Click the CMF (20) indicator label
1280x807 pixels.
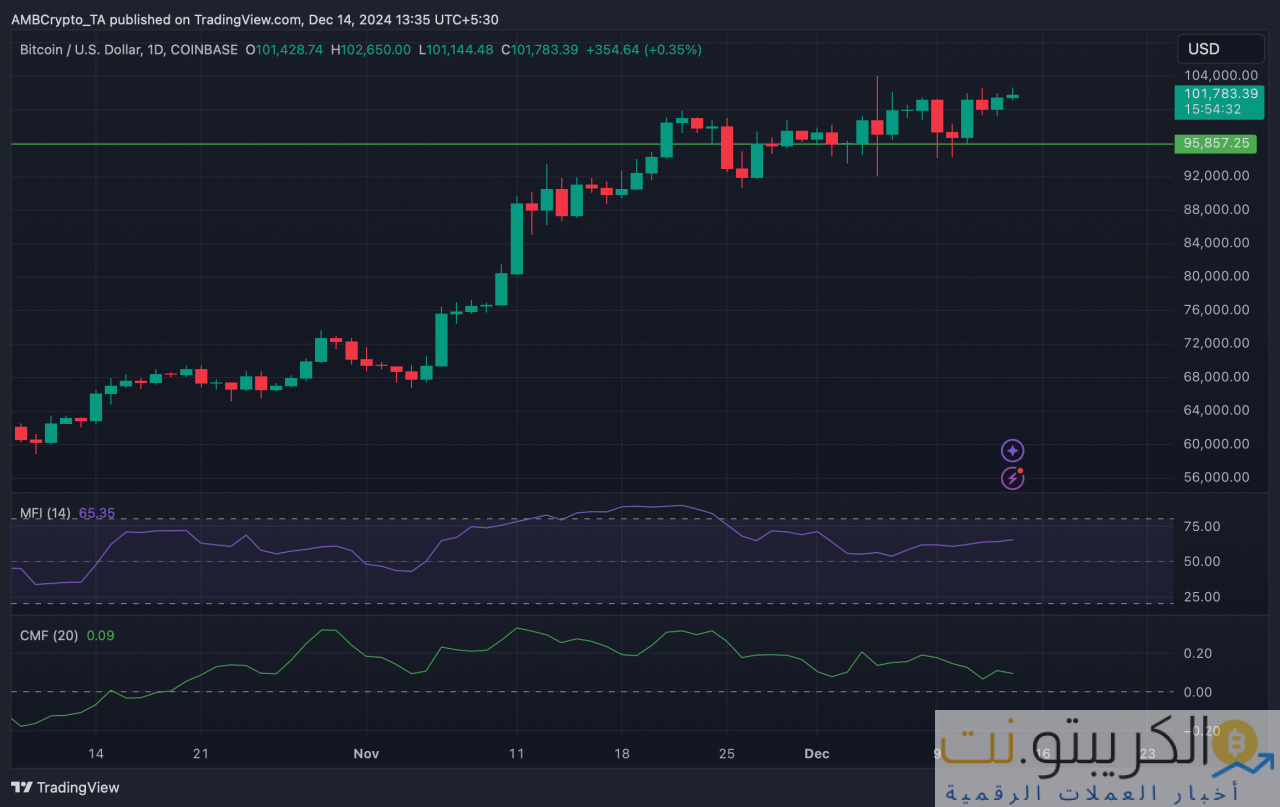click(x=46, y=634)
